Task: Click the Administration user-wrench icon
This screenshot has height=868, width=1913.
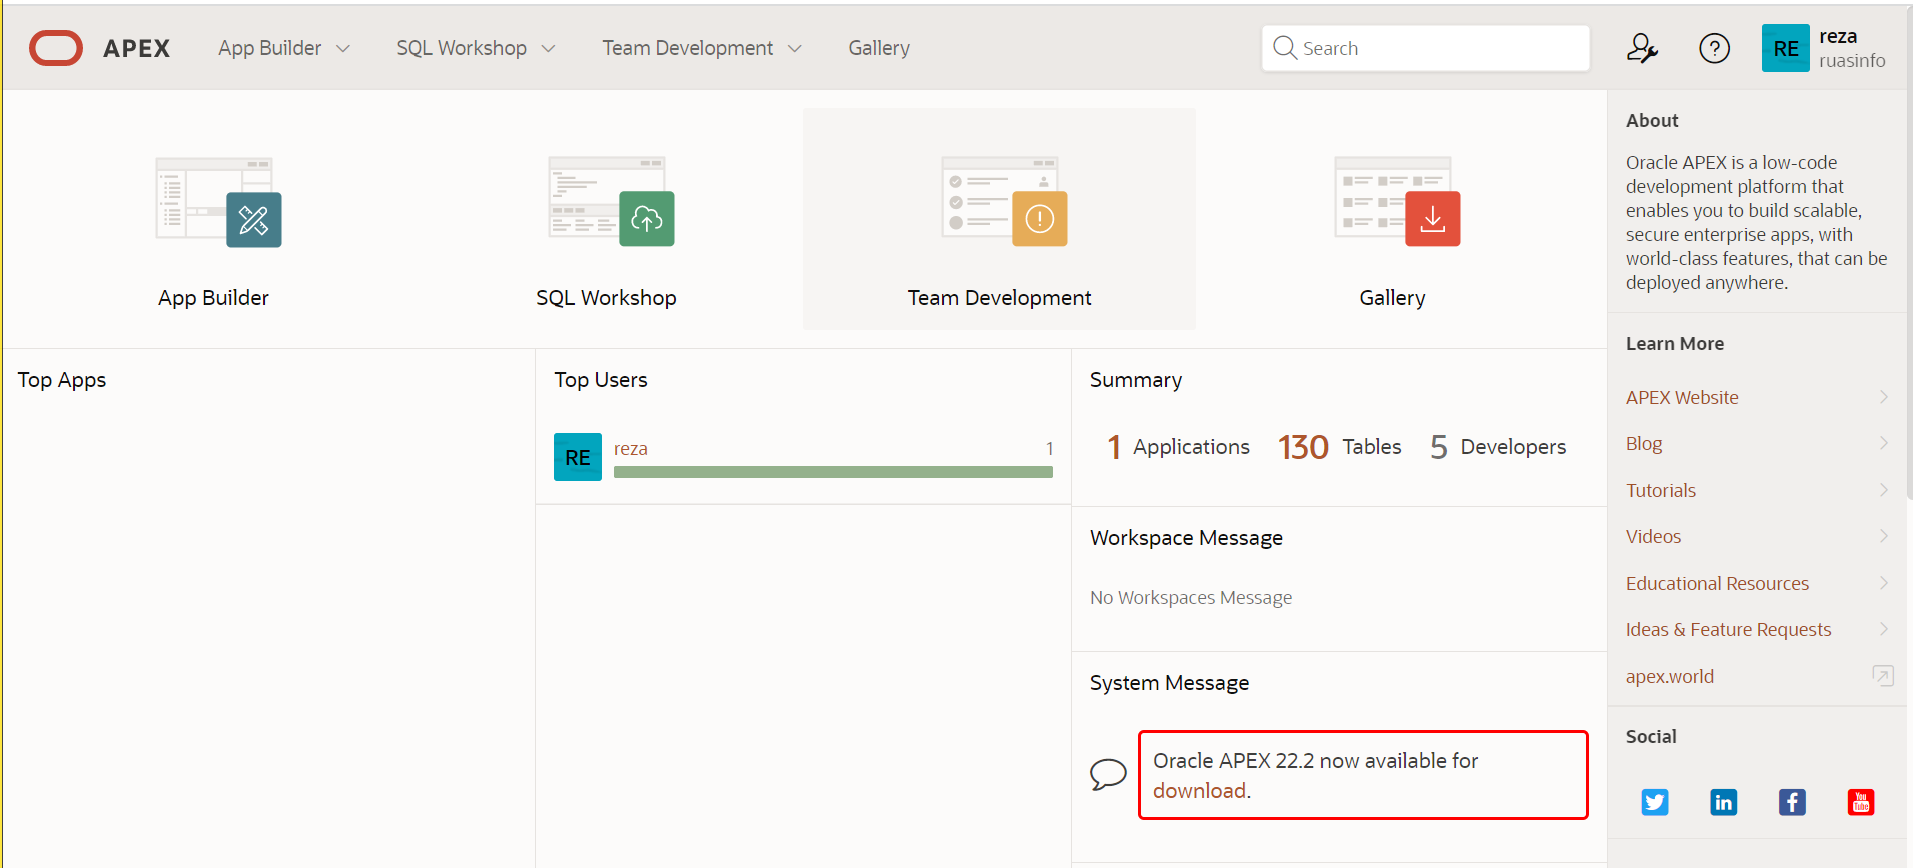Action: coord(1642,48)
